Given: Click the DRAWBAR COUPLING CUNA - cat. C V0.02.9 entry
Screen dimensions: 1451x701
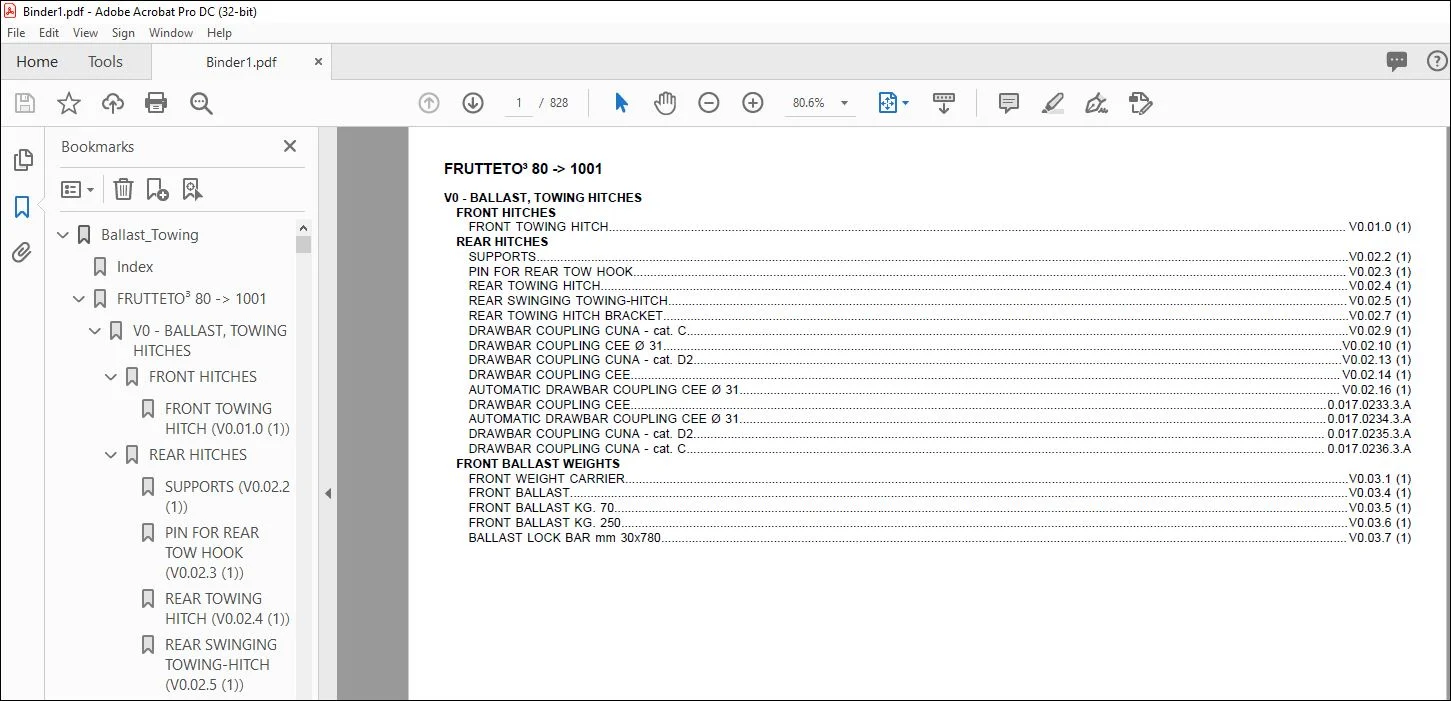Looking at the screenshot, I should 939,330.
